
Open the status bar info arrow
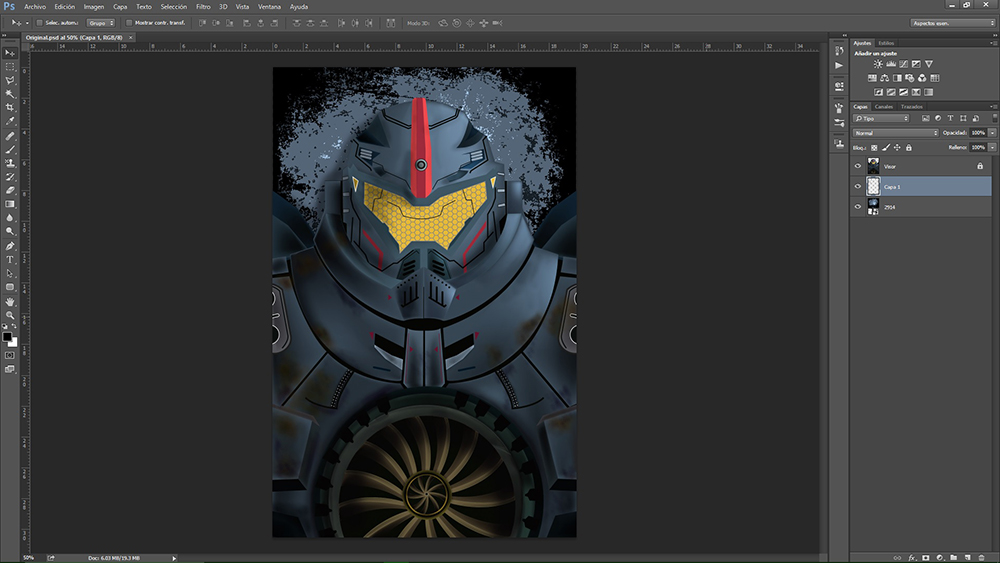(x=174, y=558)
